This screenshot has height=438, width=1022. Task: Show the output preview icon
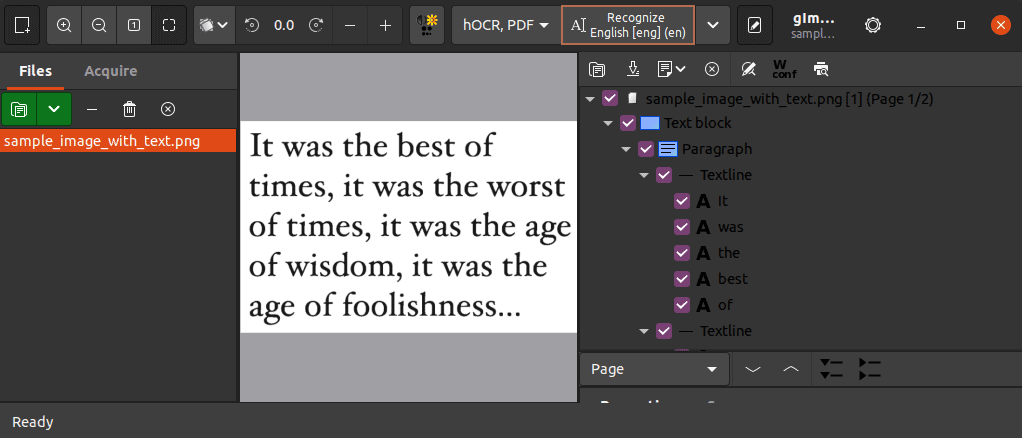pos(821,69)
